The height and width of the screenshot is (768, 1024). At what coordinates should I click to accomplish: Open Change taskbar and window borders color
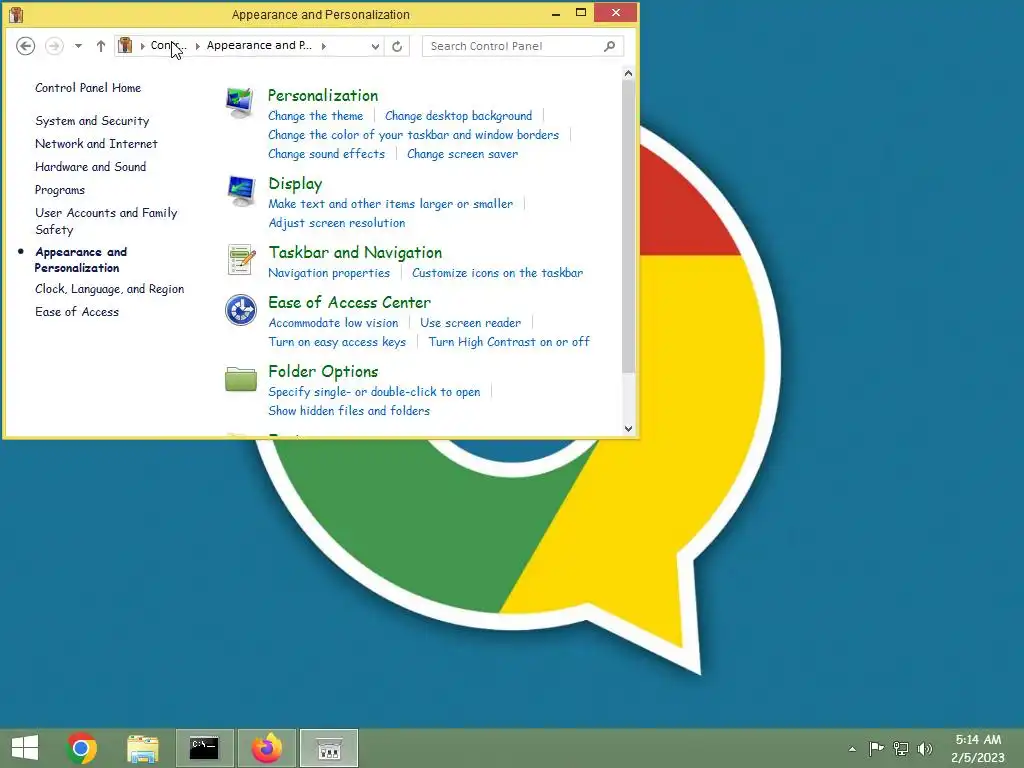click(413, 135)
